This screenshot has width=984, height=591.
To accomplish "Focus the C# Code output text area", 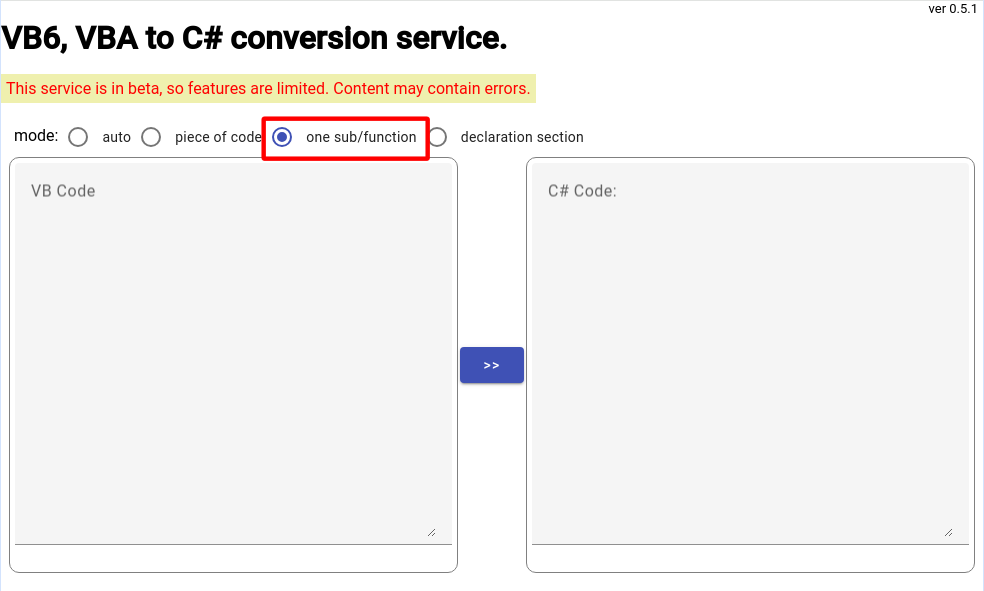I will (751, 354).
